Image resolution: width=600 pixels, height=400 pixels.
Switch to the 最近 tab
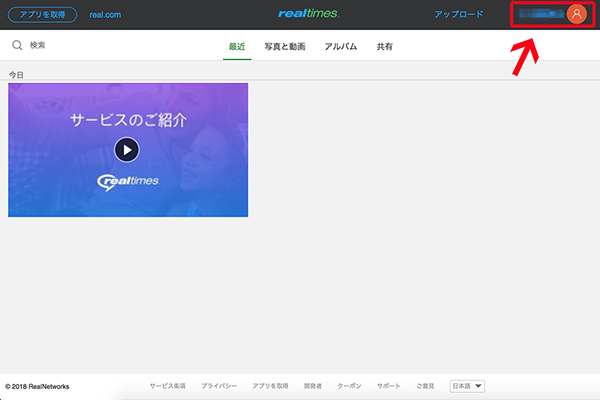coord(237,47)
